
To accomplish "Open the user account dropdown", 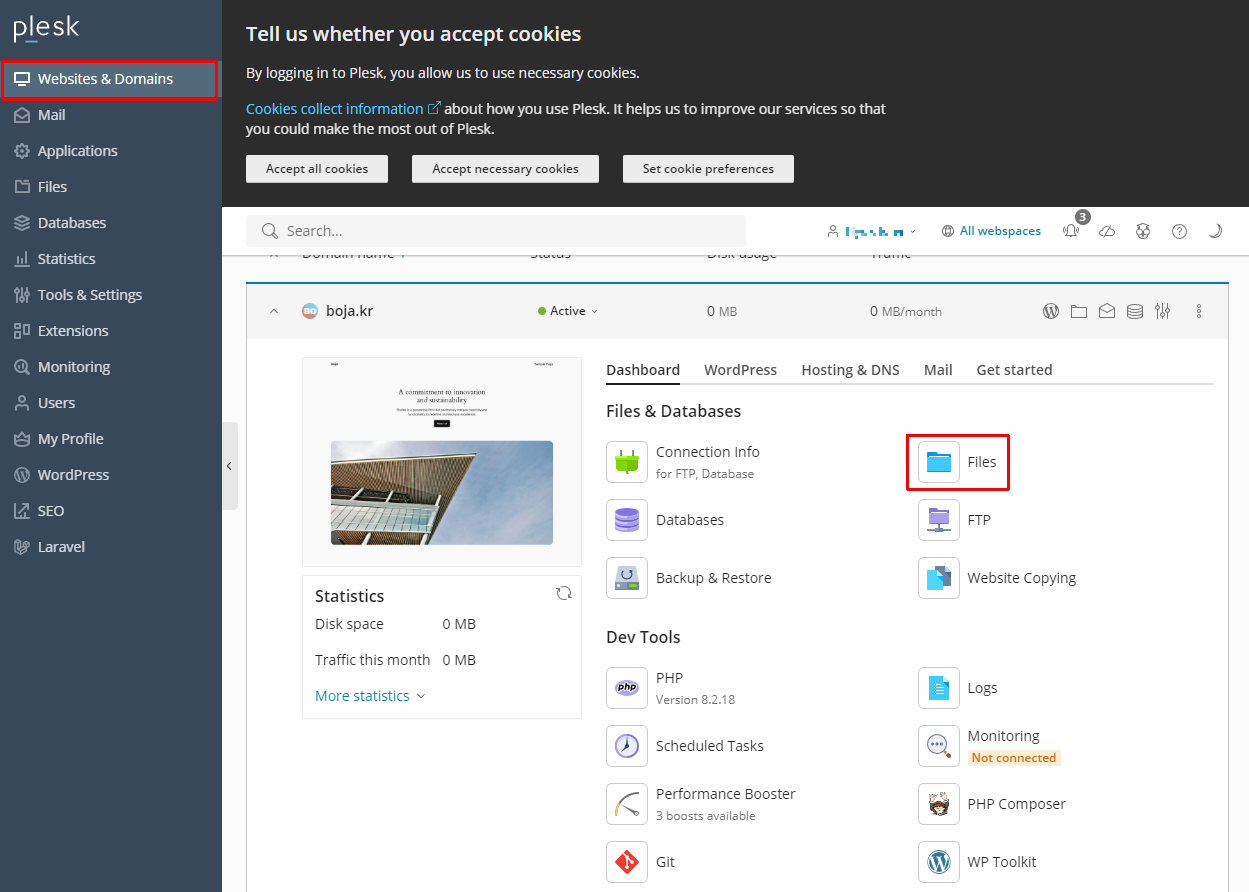I will [x=872, y=231].
